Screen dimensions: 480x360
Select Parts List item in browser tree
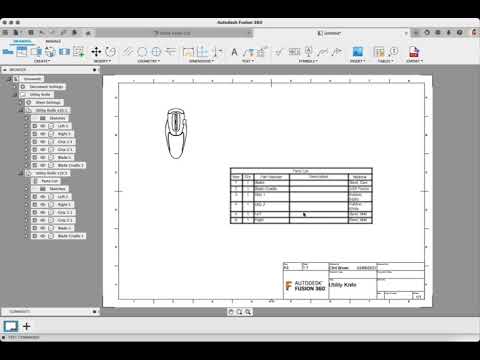tap(46, 181)
